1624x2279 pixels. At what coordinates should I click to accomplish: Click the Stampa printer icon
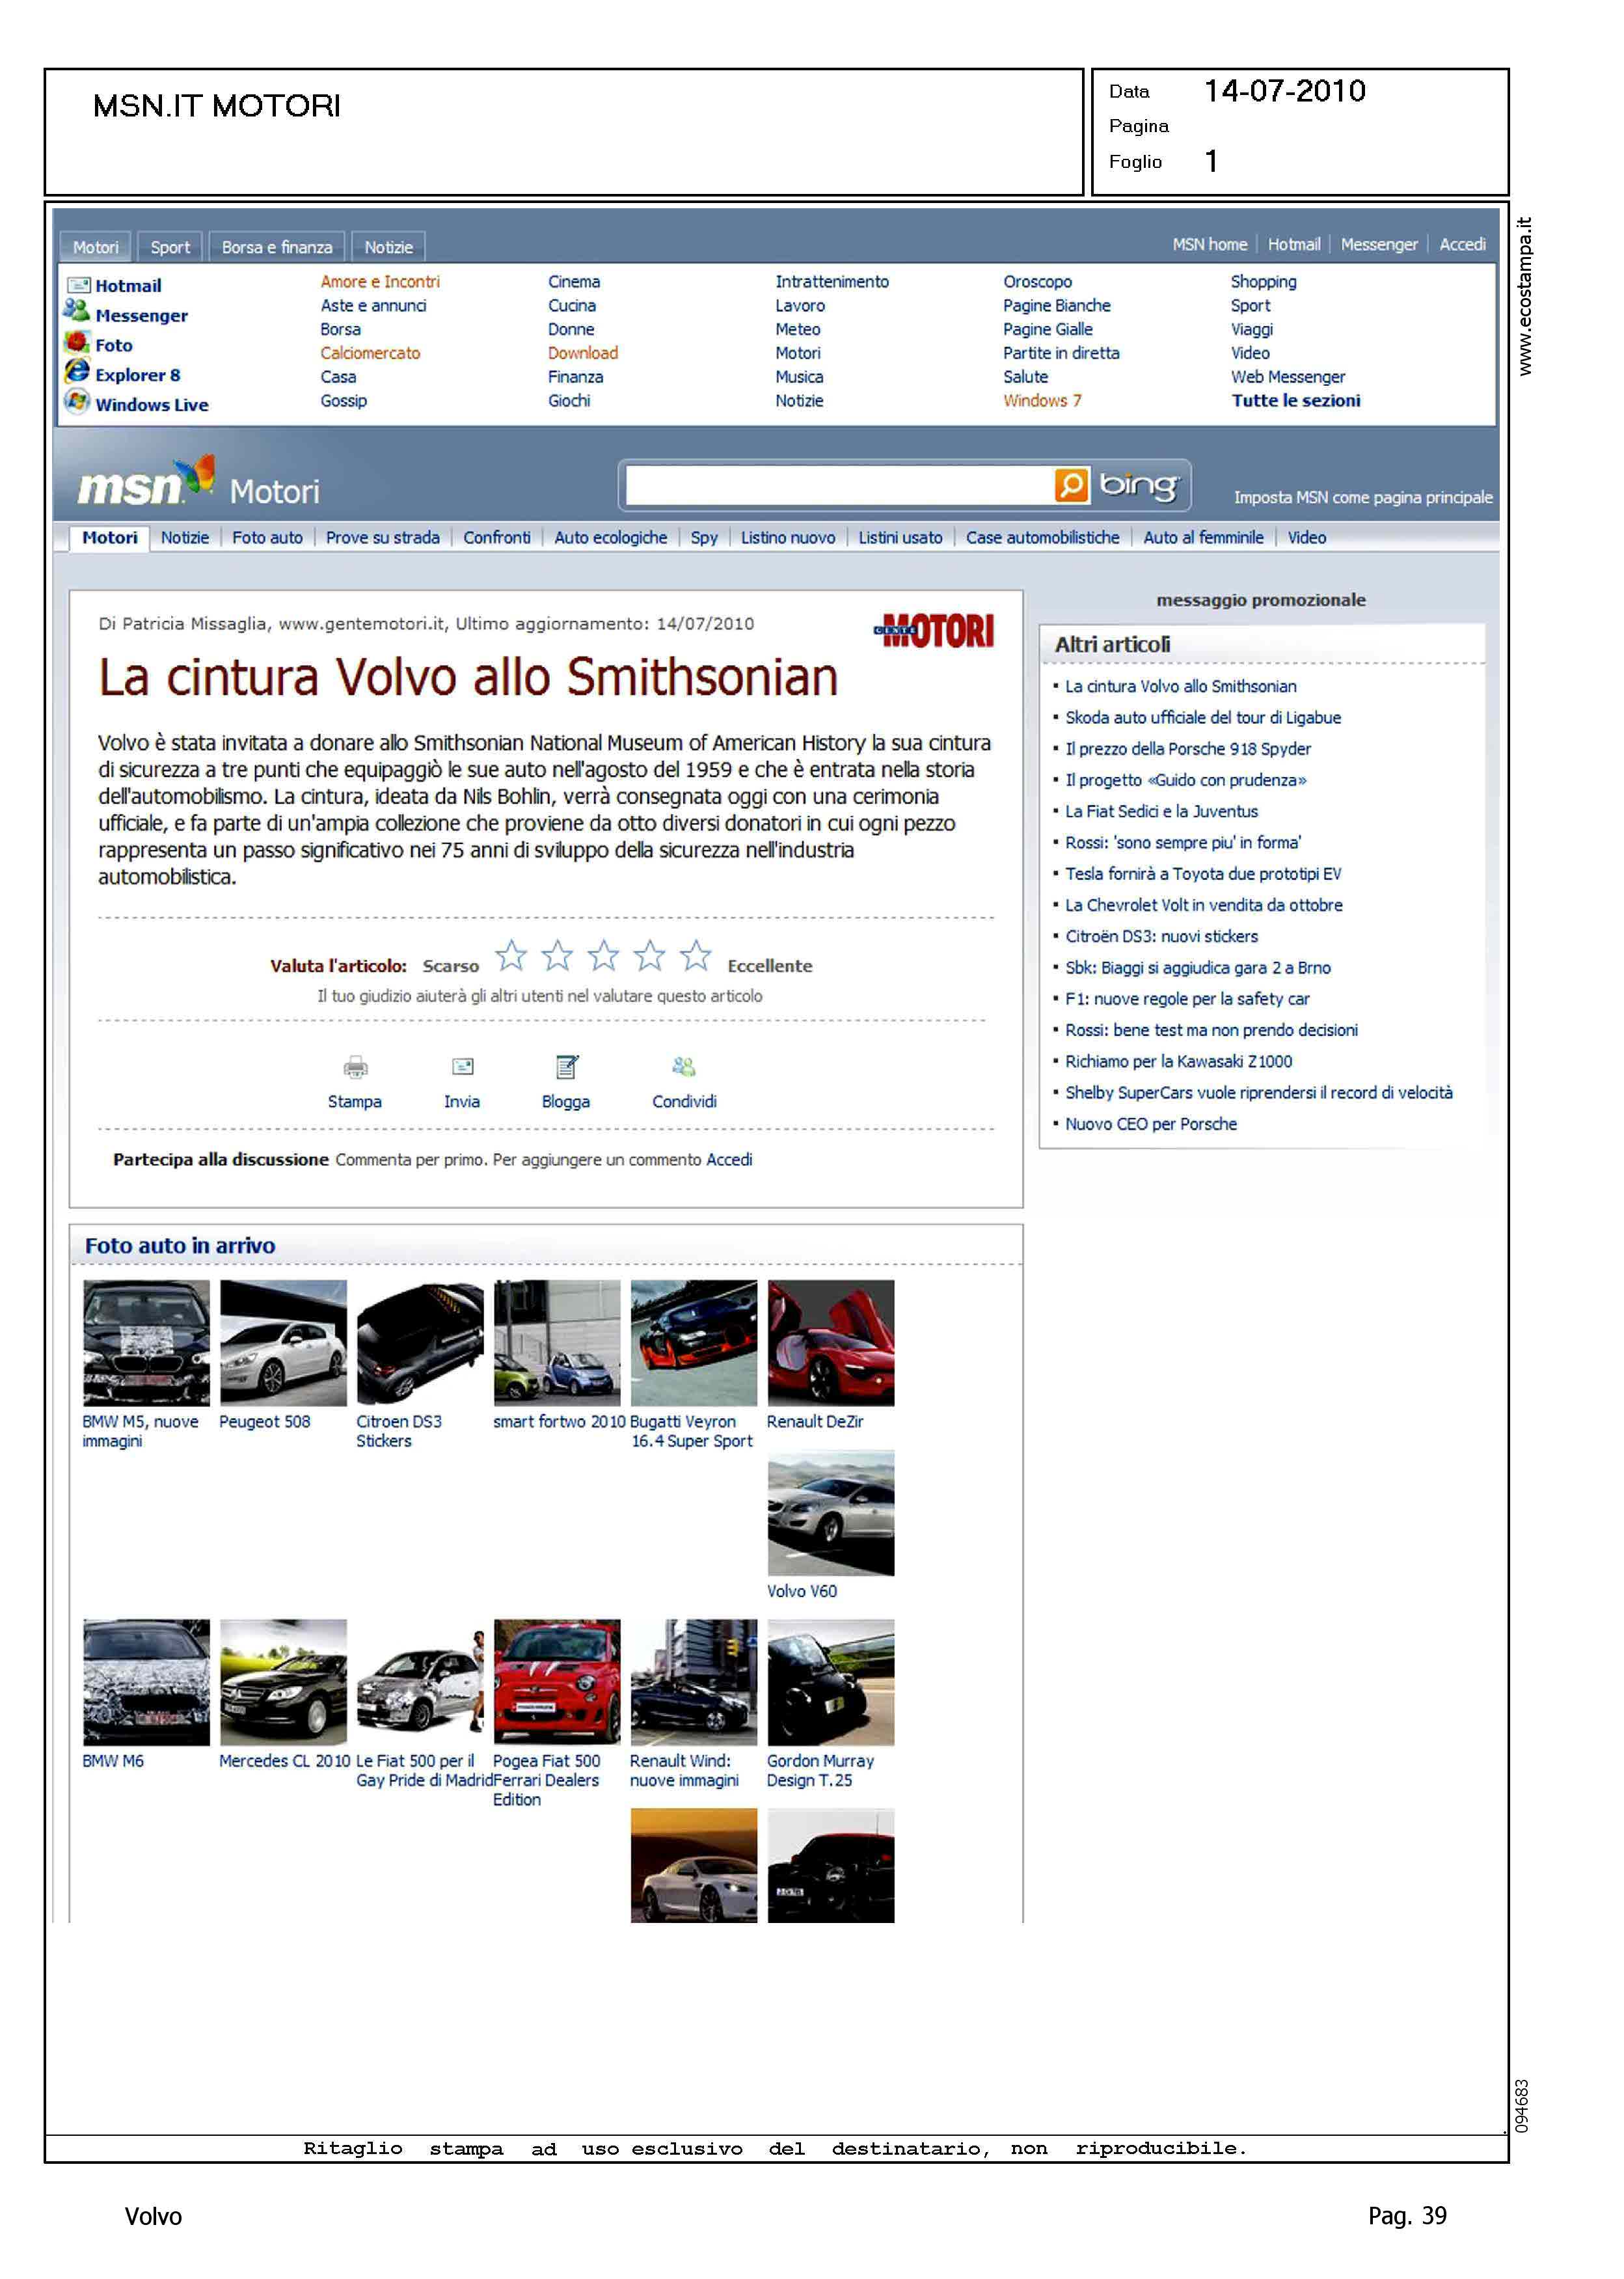click(x=355, y=1067)
